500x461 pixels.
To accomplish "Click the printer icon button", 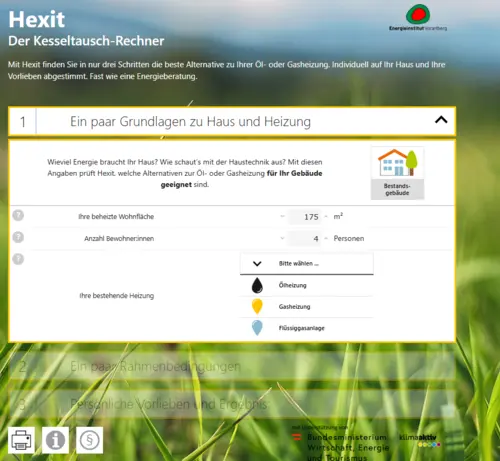I will (22, 440).
